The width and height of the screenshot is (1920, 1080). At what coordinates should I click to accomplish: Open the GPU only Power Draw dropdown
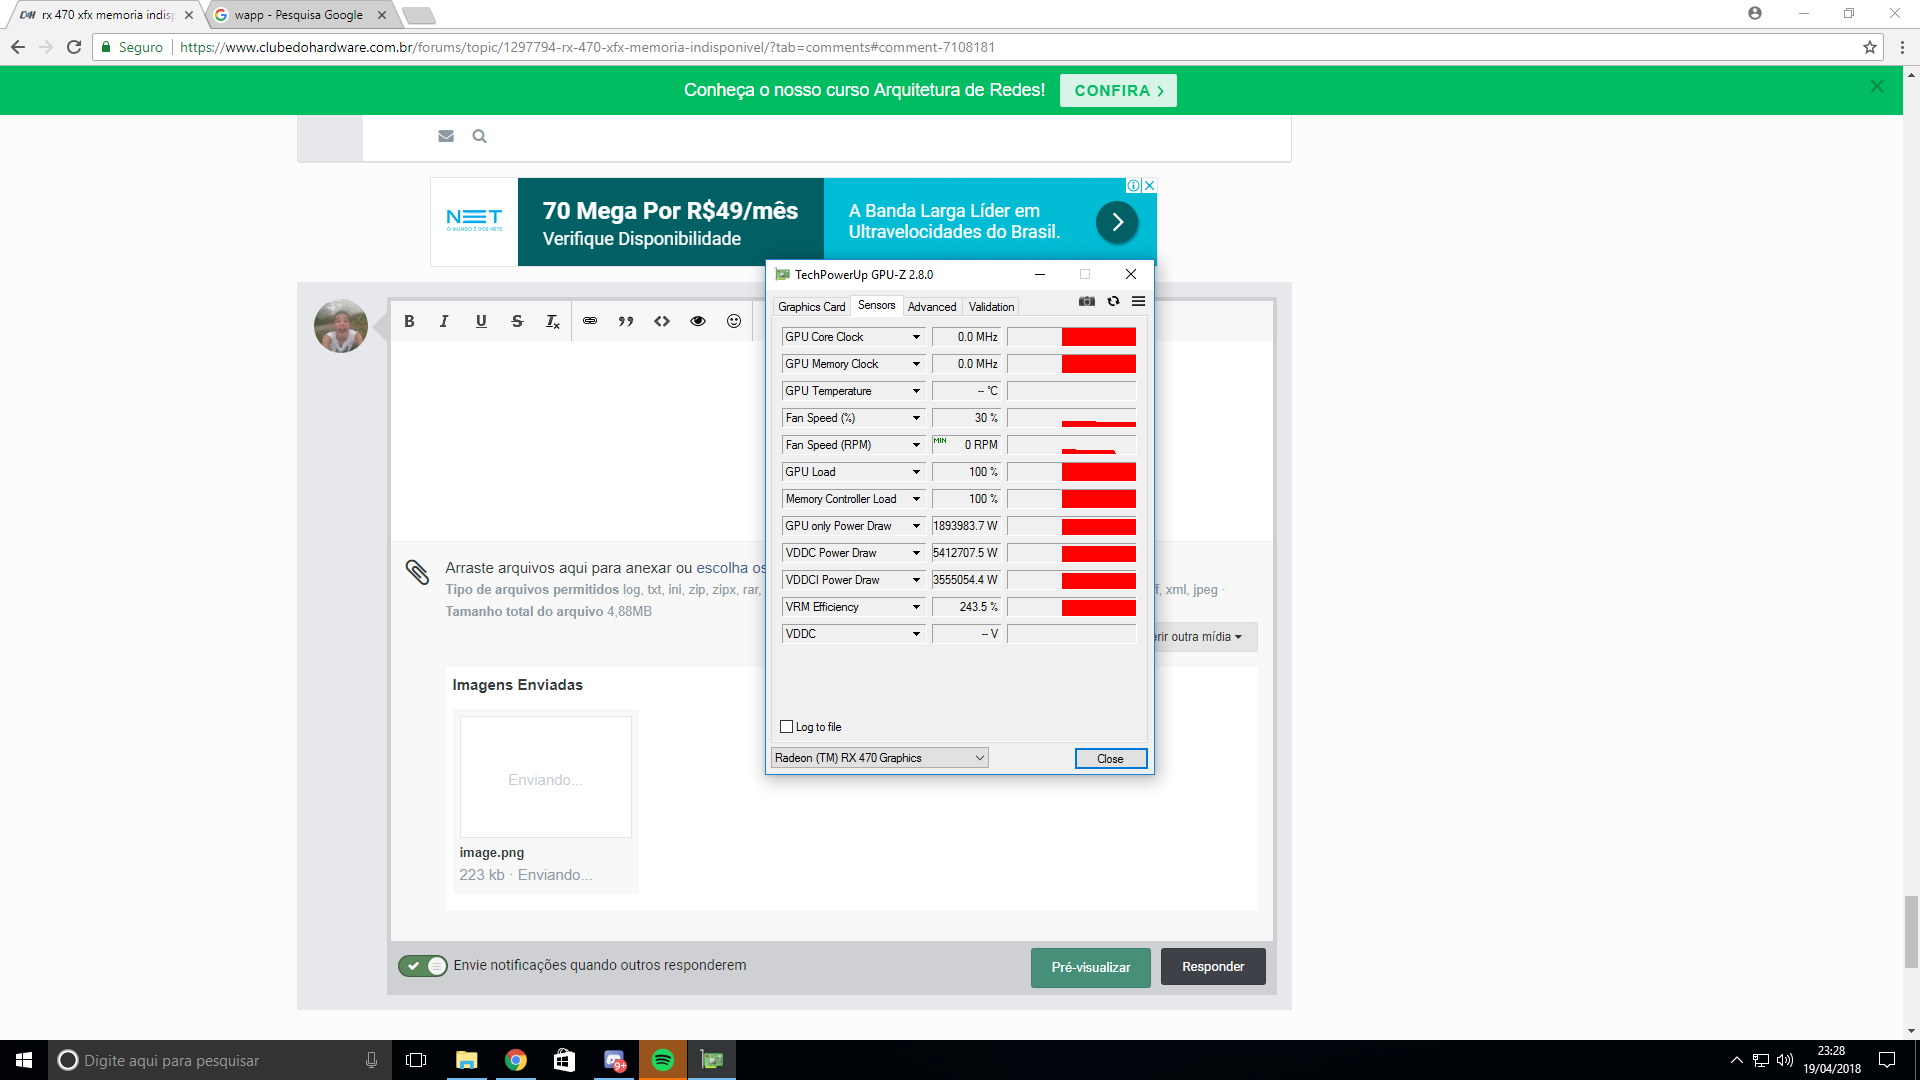tap(916, 526)
